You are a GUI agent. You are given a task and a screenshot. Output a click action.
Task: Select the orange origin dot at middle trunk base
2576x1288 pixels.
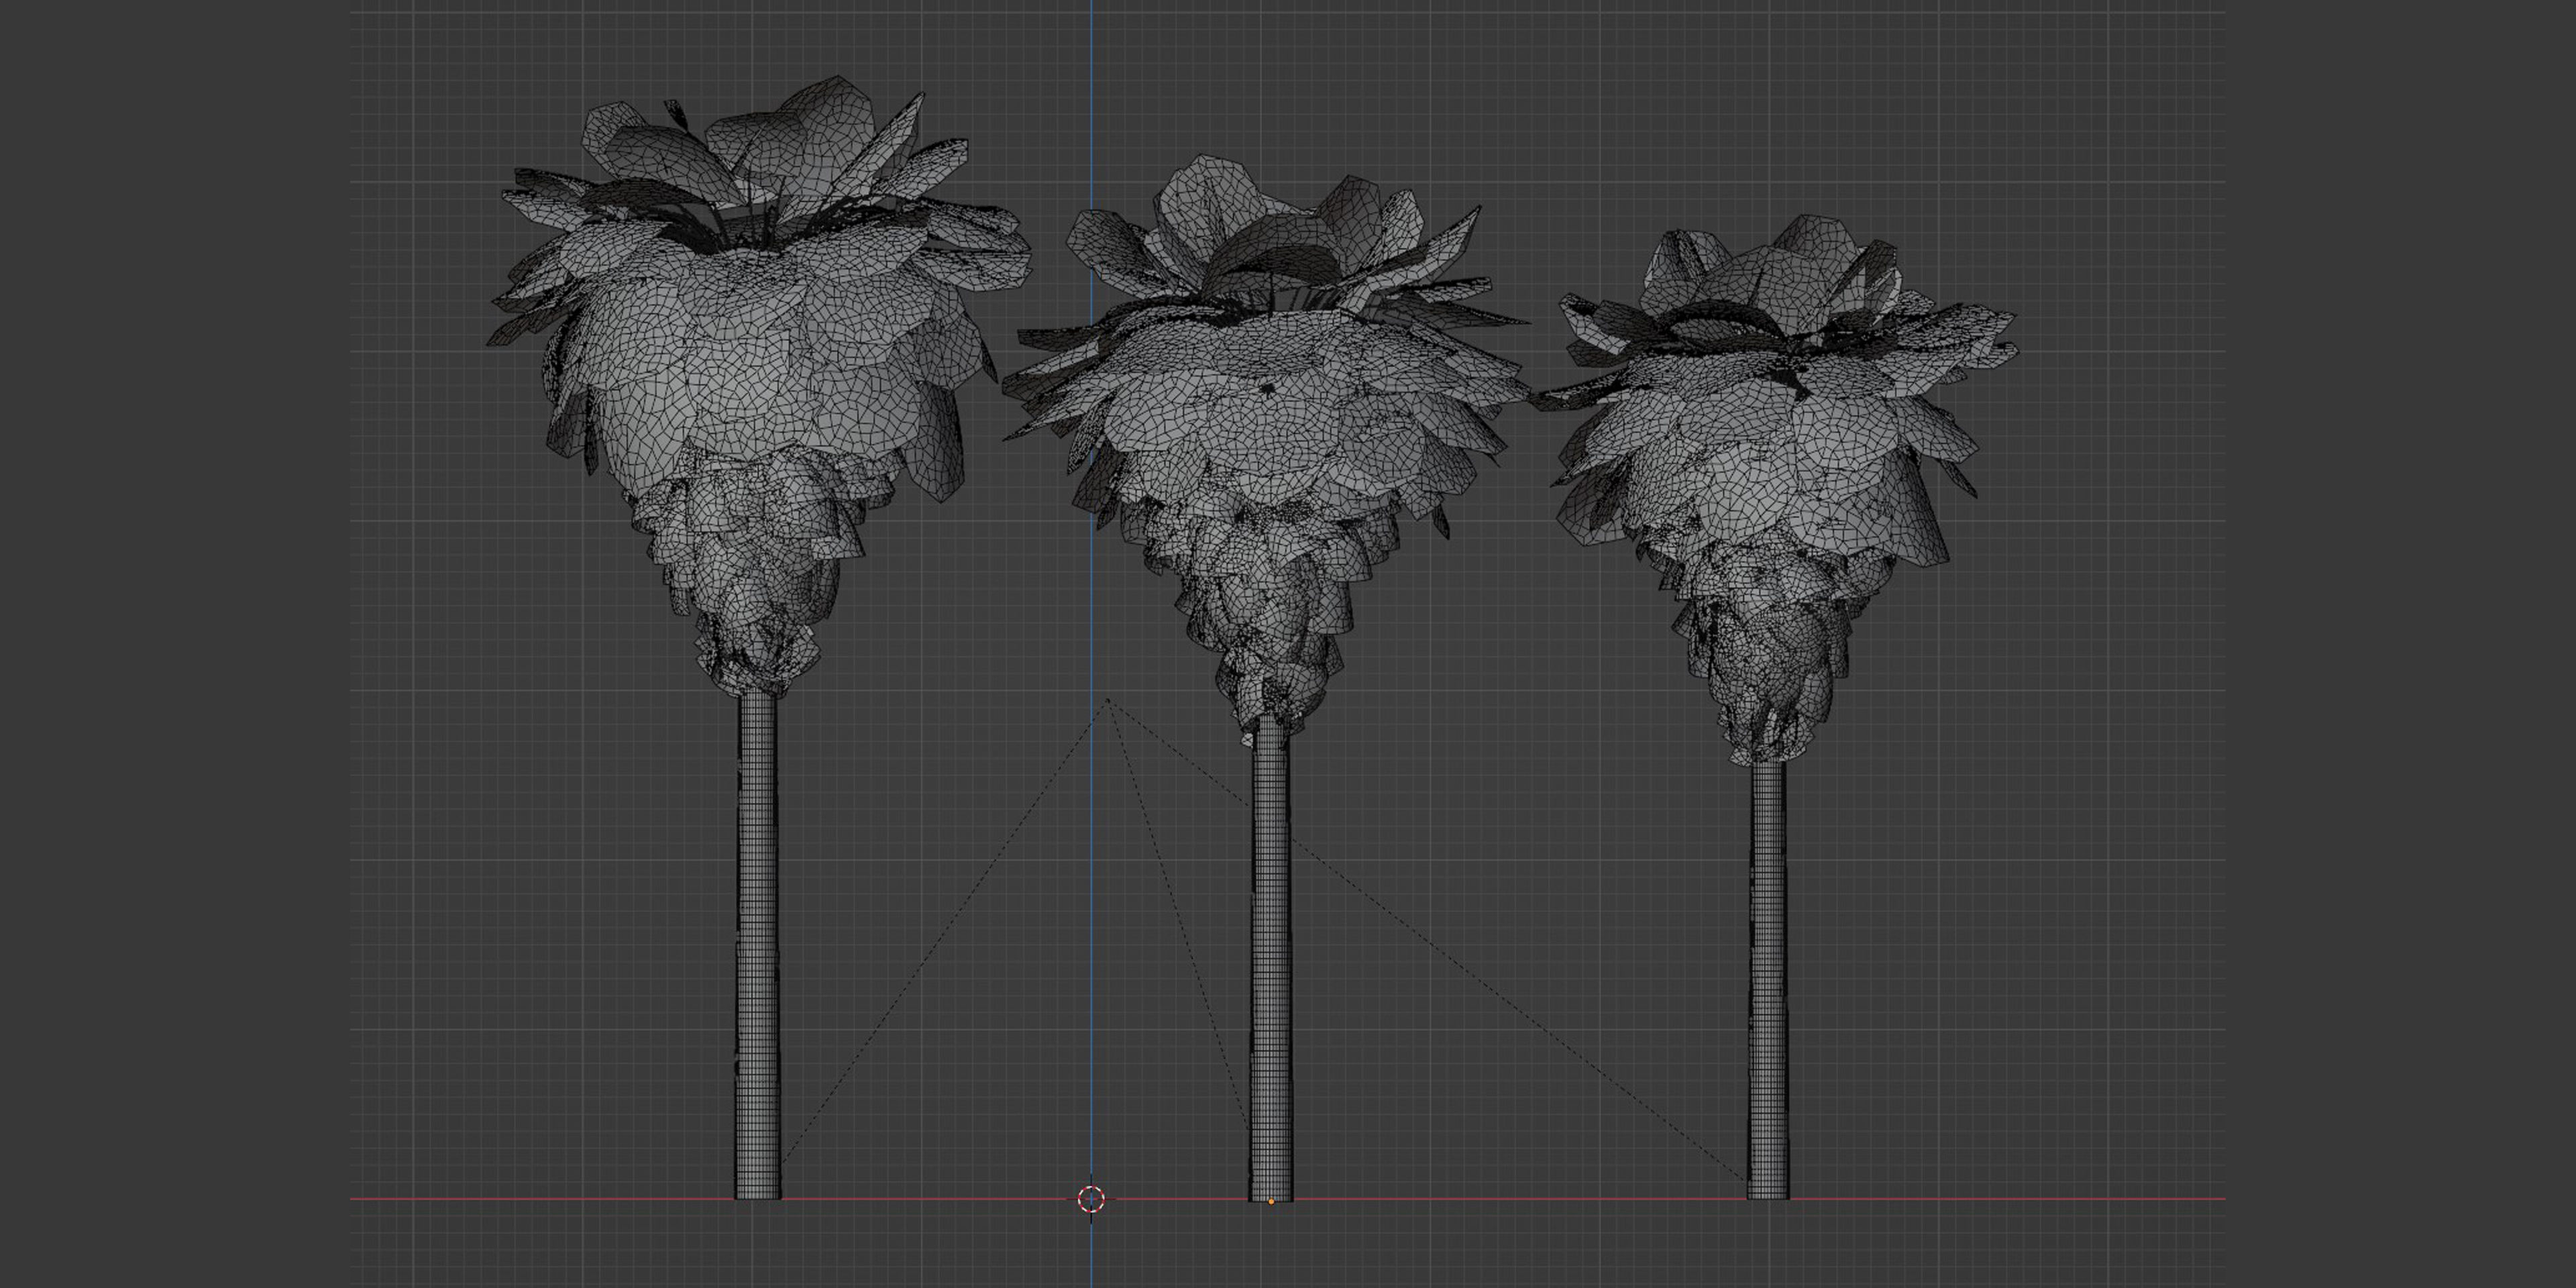(x=1271, y=1201)
